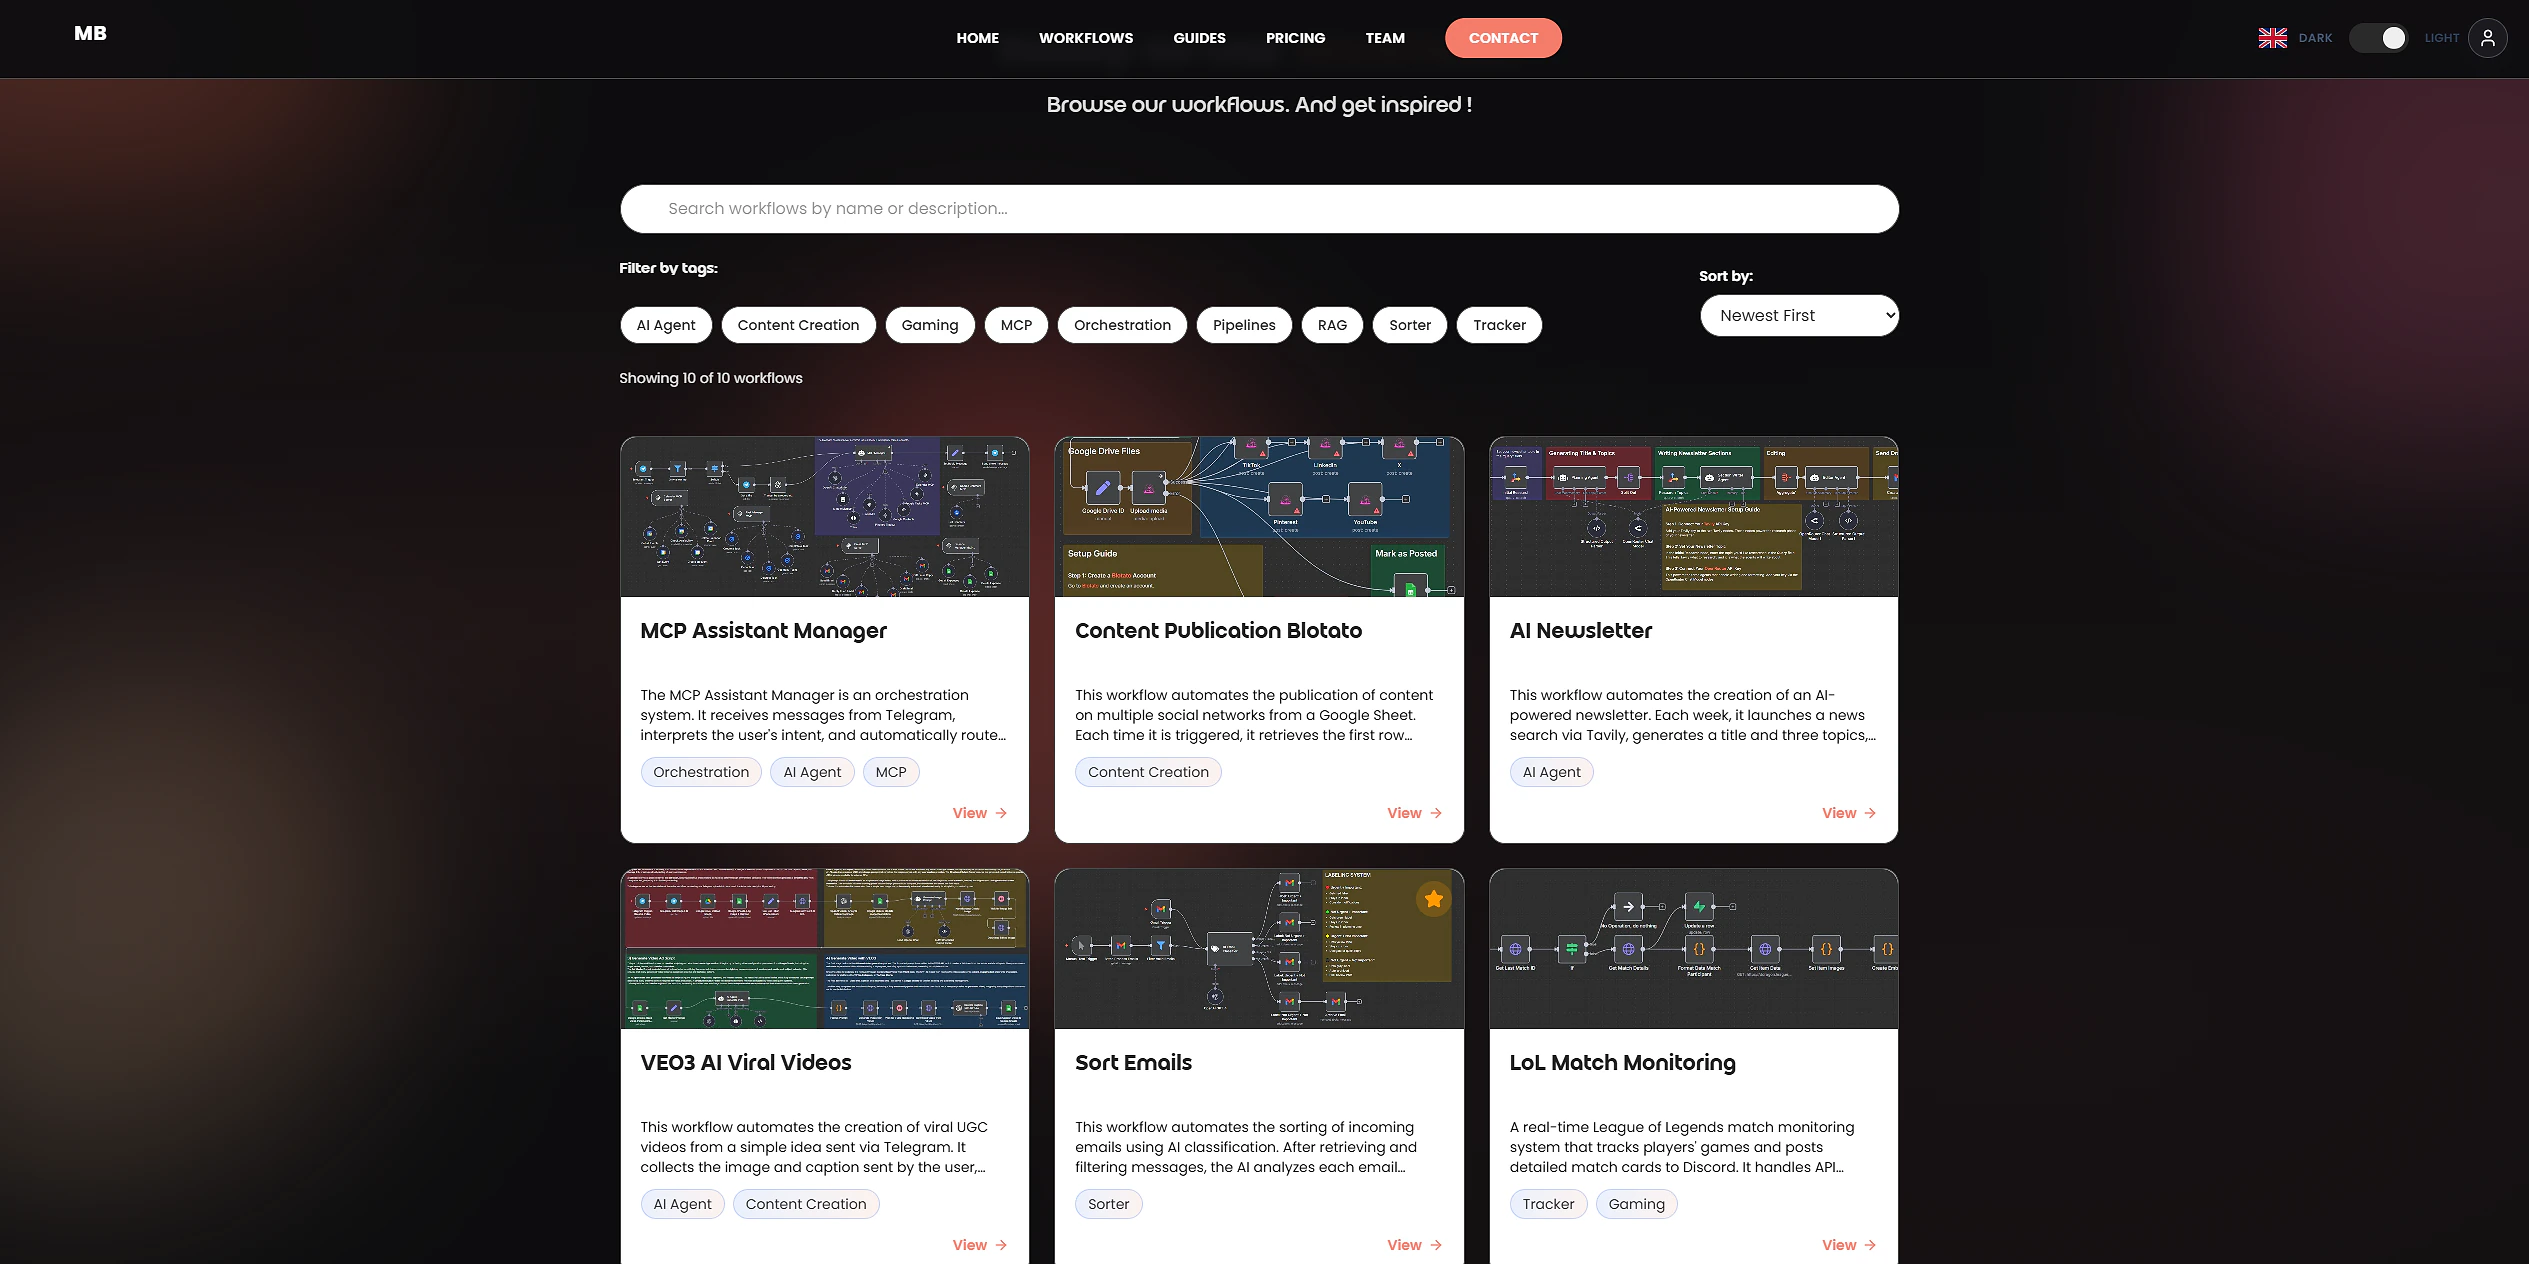2529x1264 pixels.
Task: Open the Newest First sort dropdown
Action: pos(1798,316)
